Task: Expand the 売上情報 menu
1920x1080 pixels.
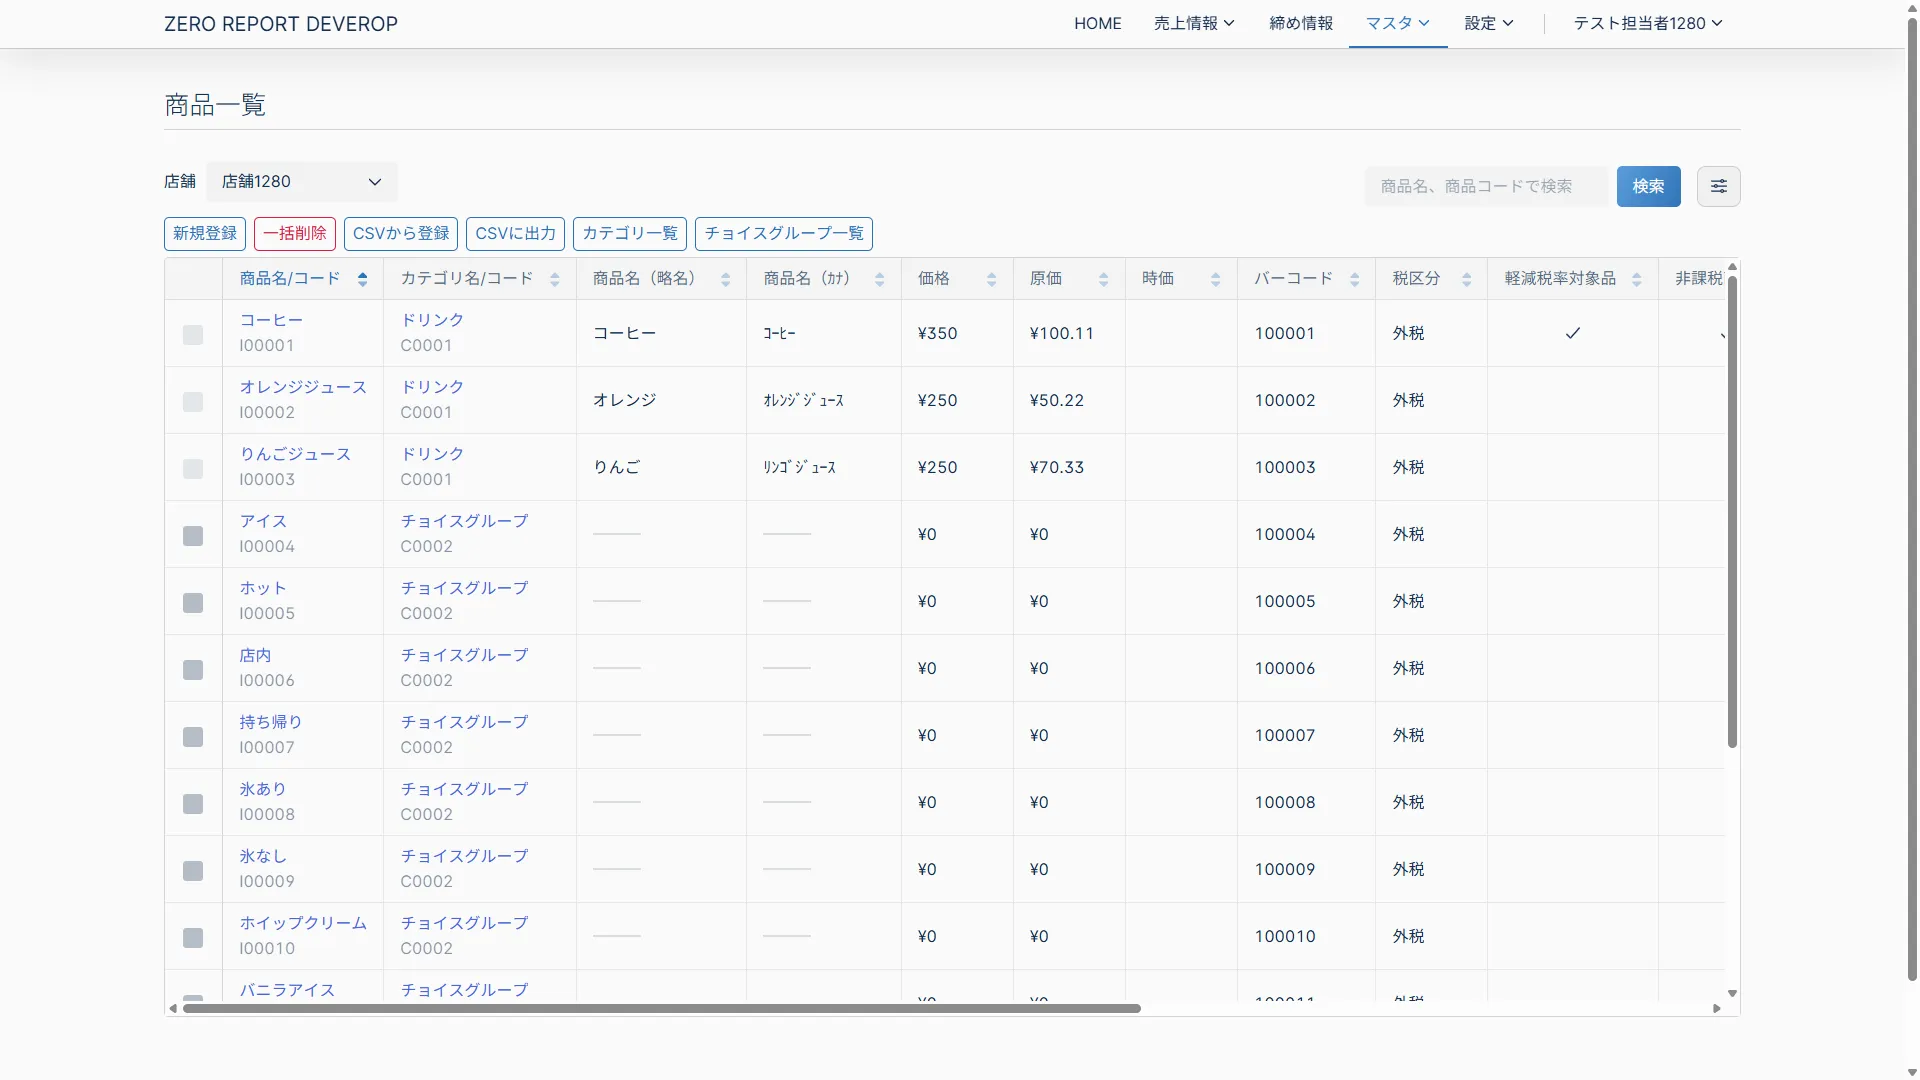Action: click(1193, 23)
